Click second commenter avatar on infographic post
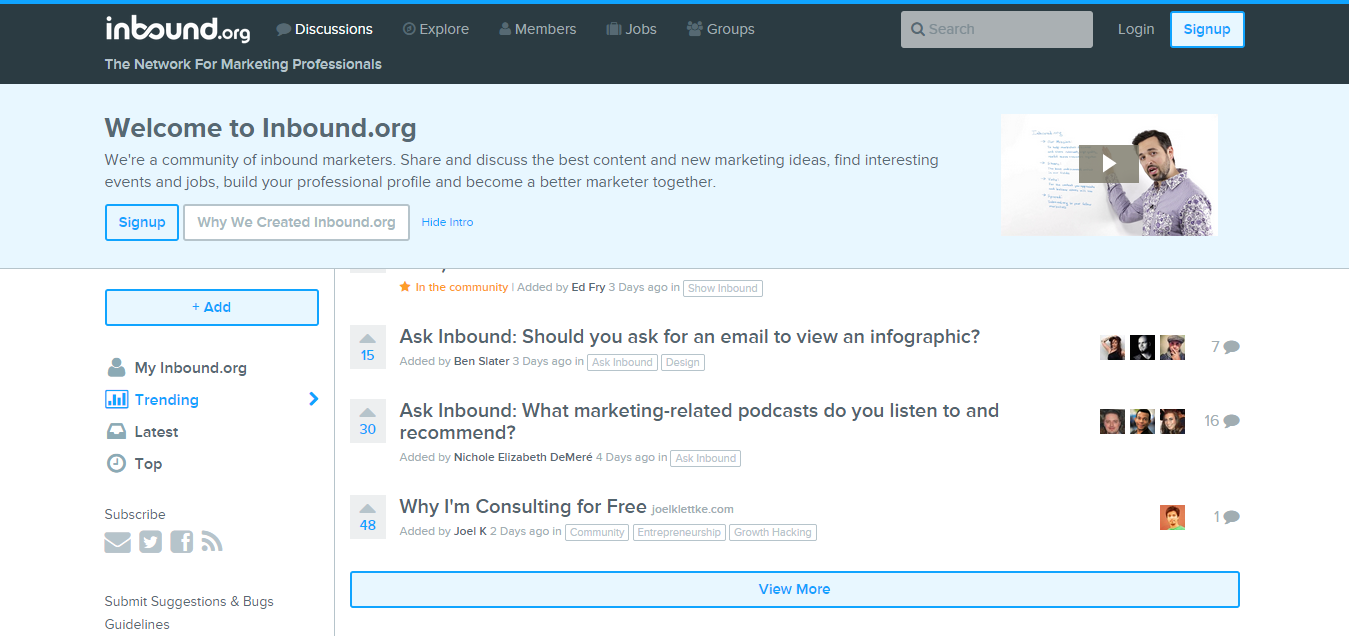This screenshot has height=636, width=1349. (x=1142, y=347)
